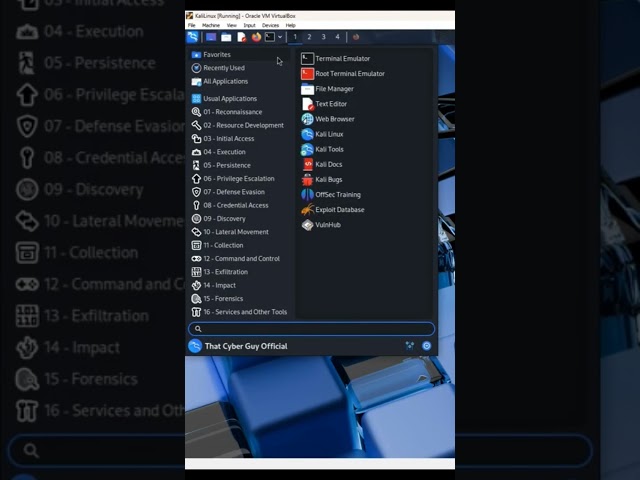Open the VirtualBox Input menu
The image size is (640, 480).
[249, 25]
